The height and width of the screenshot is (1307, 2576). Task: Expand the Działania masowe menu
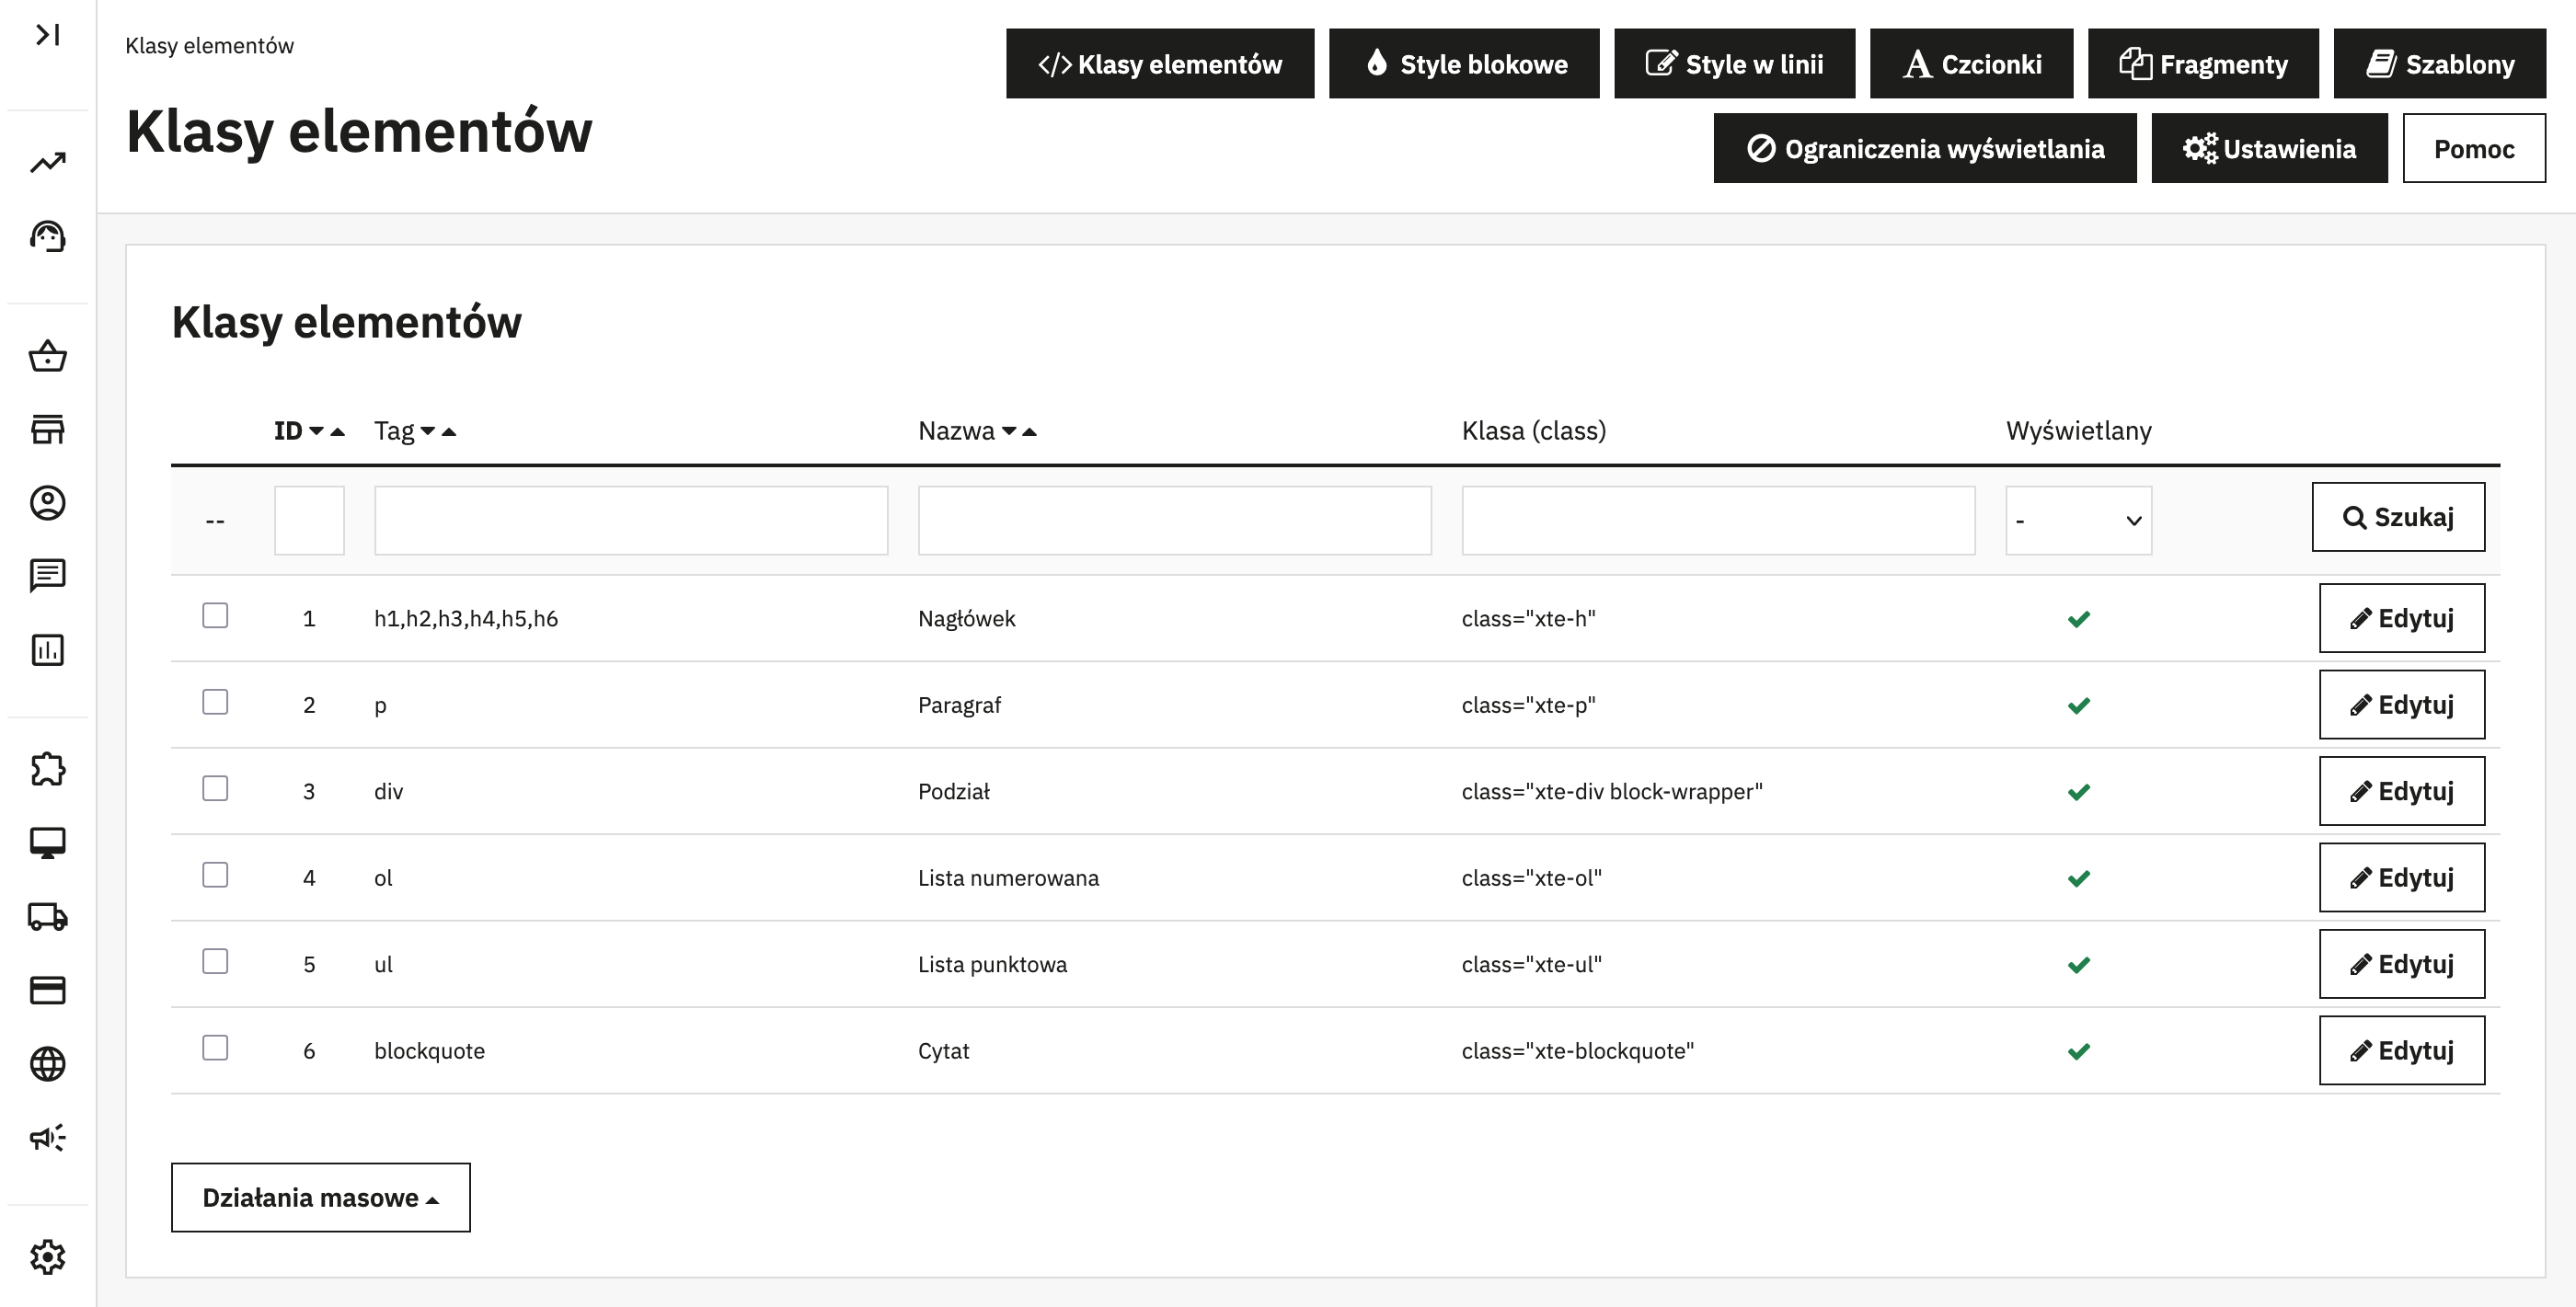tap(320, 1198)
